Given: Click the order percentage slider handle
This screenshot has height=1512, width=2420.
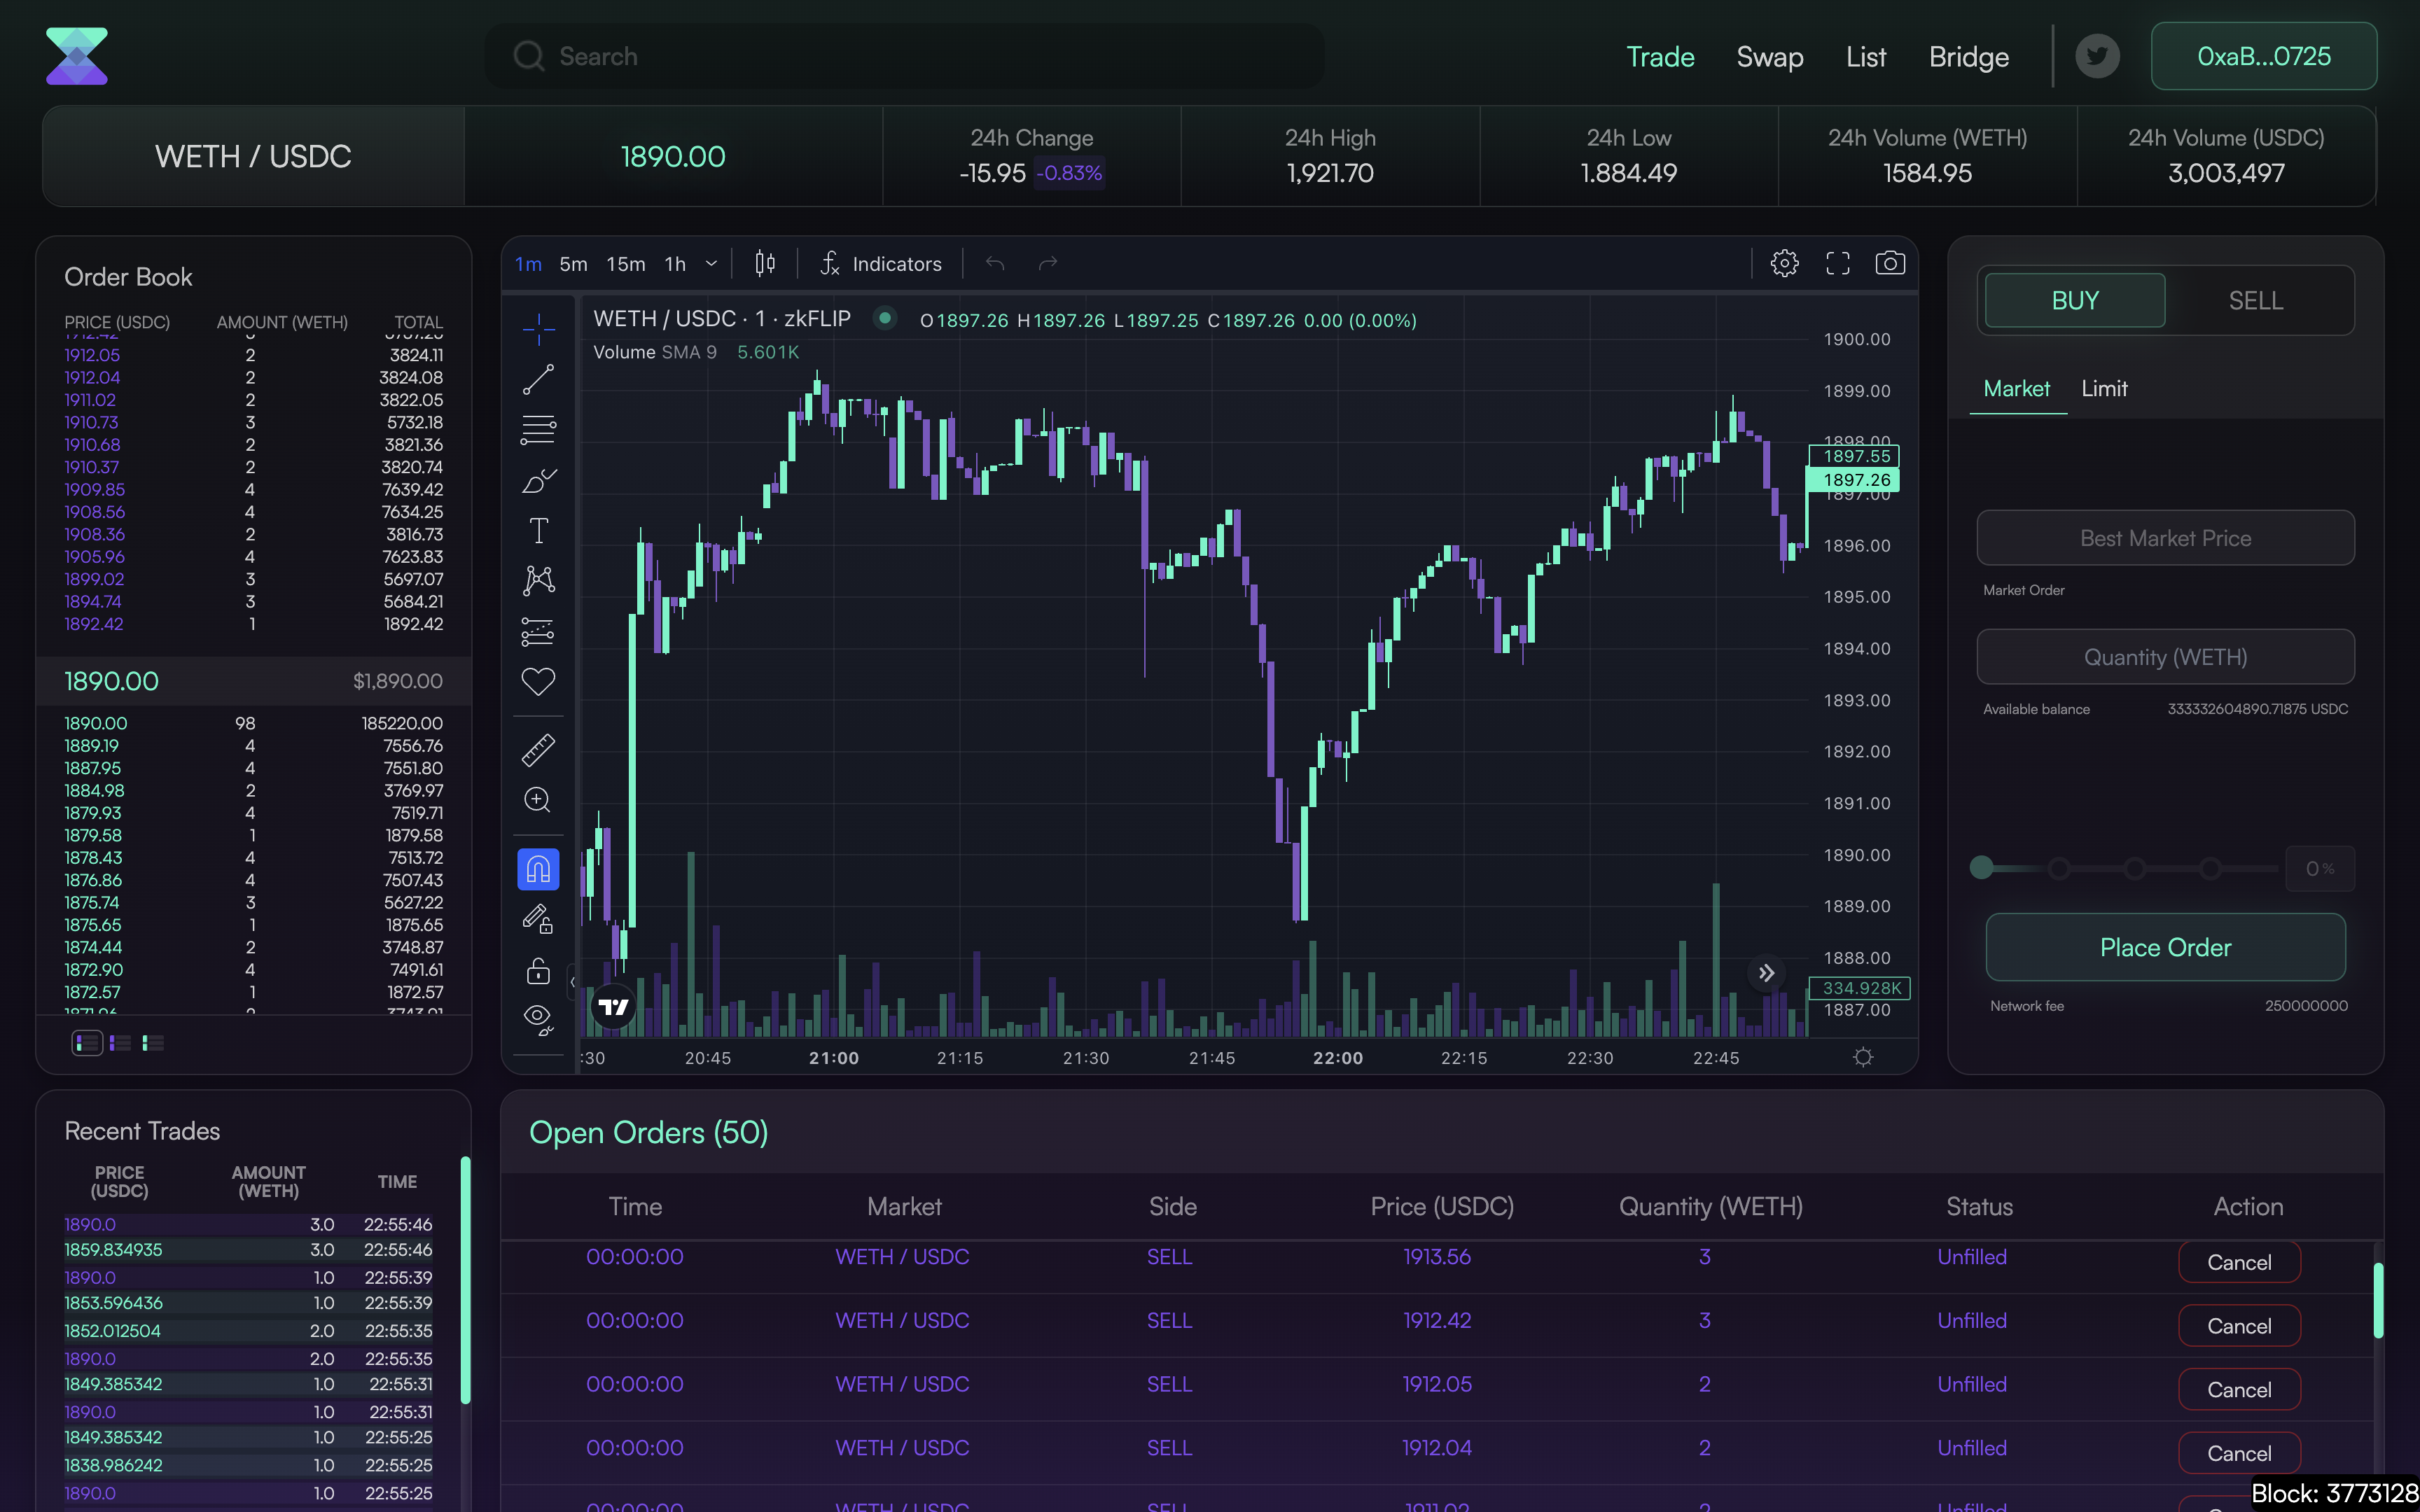Looking at the screenshot, I should pyautogui.click(x=1981, y=868).
